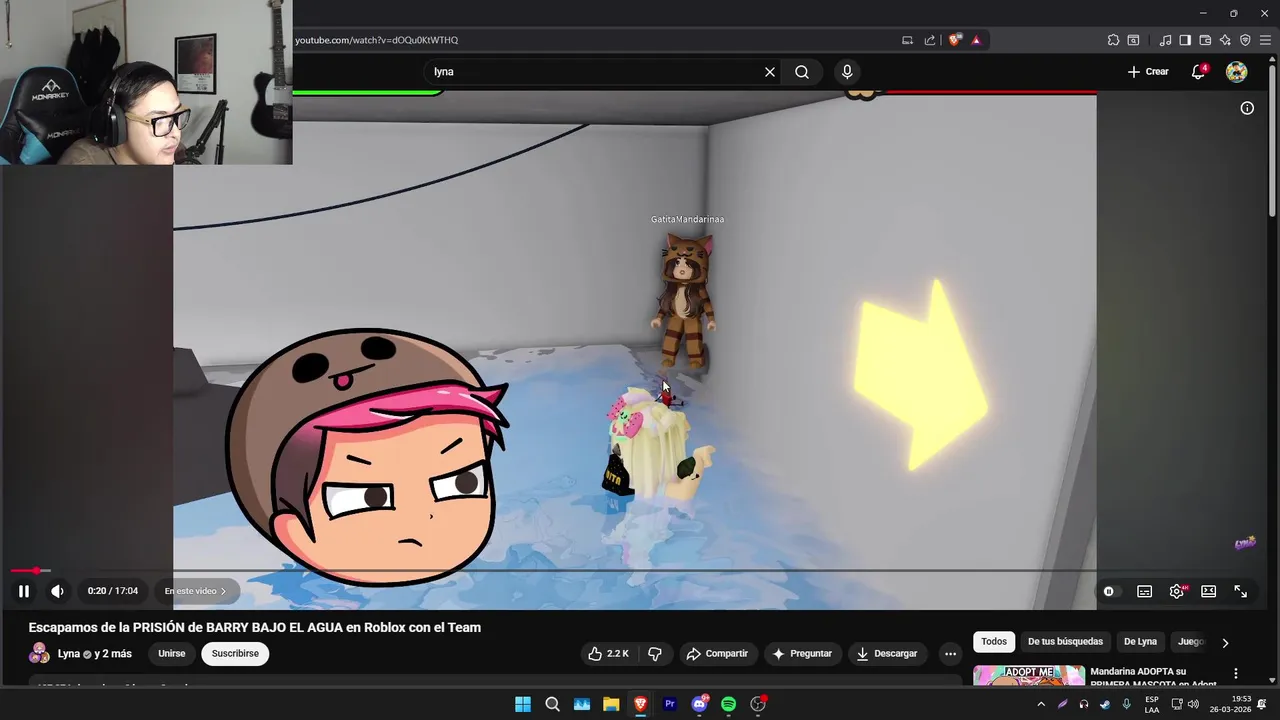Click the Unirse join button

[x=172, y=653]
